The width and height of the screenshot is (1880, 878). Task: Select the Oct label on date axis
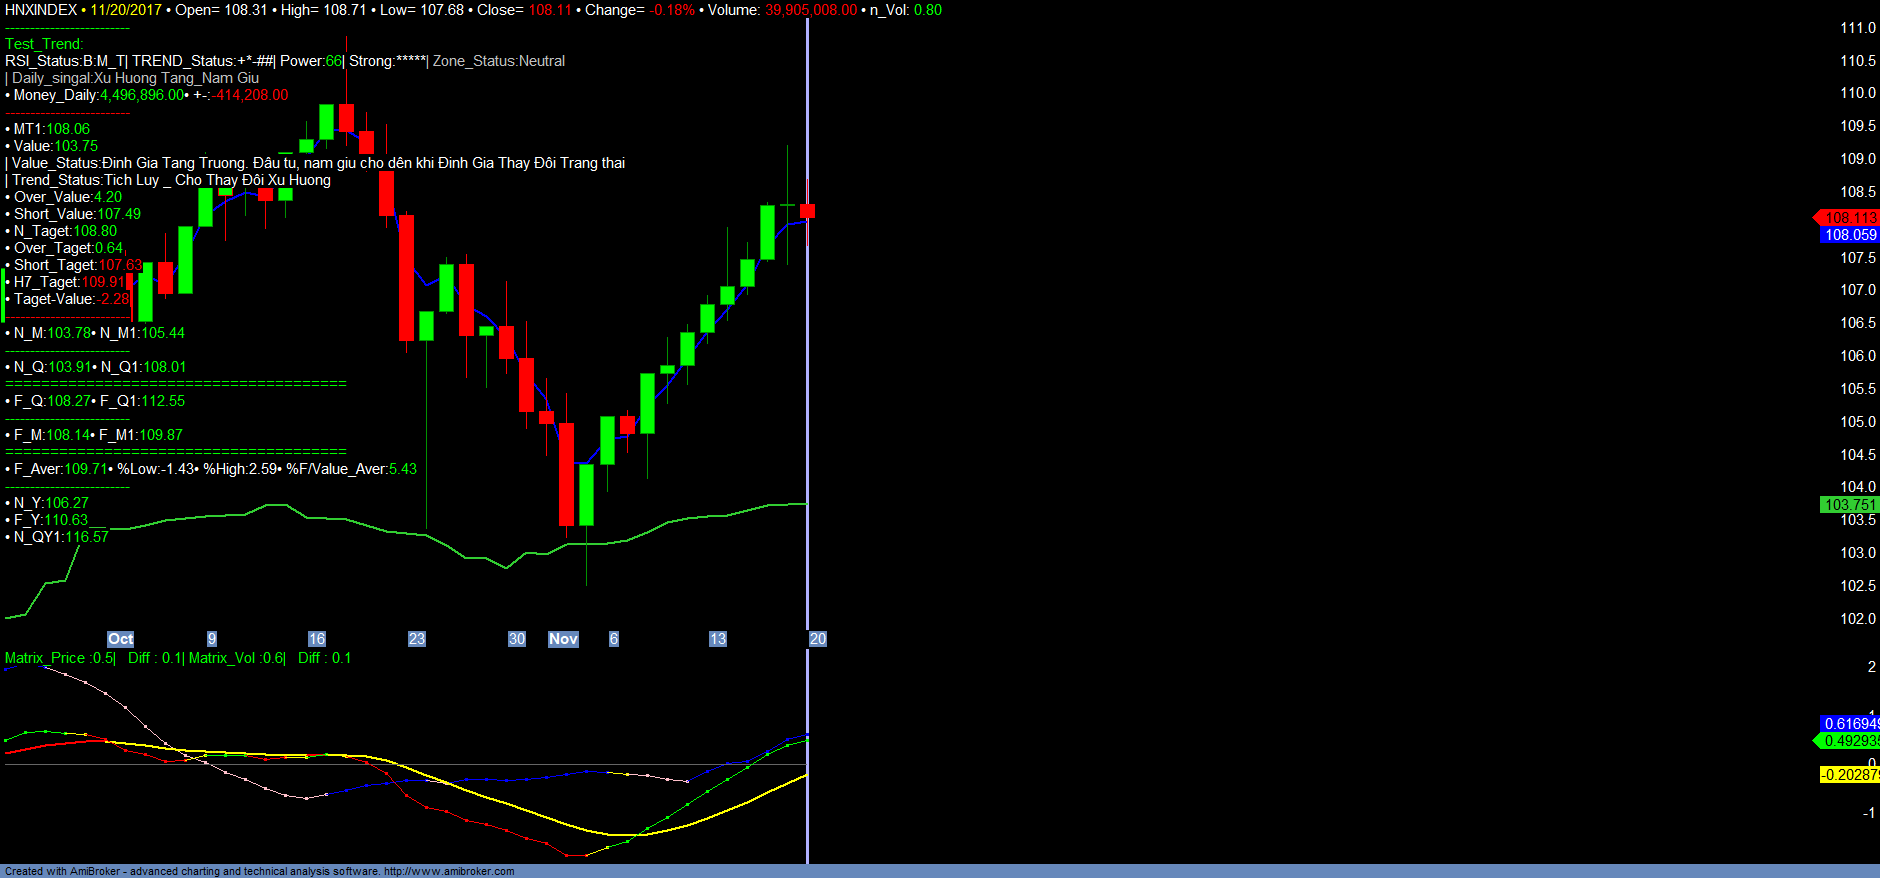pyautogui.click(x=120, y=639)
